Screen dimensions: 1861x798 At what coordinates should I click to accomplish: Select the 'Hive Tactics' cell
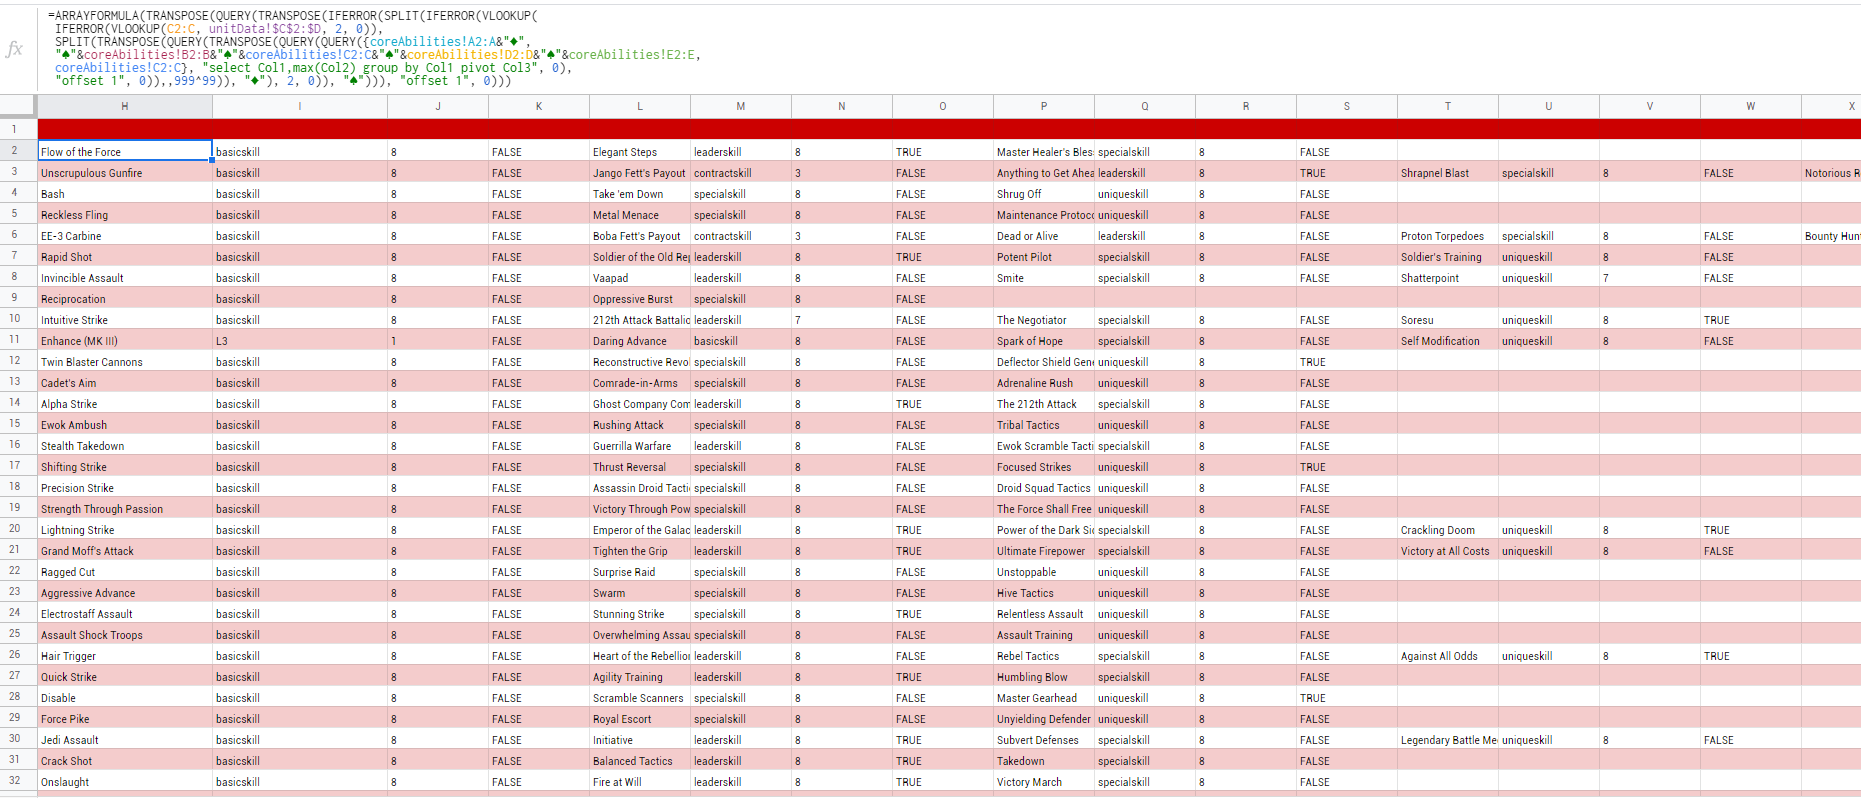[x=1044, y=593]
